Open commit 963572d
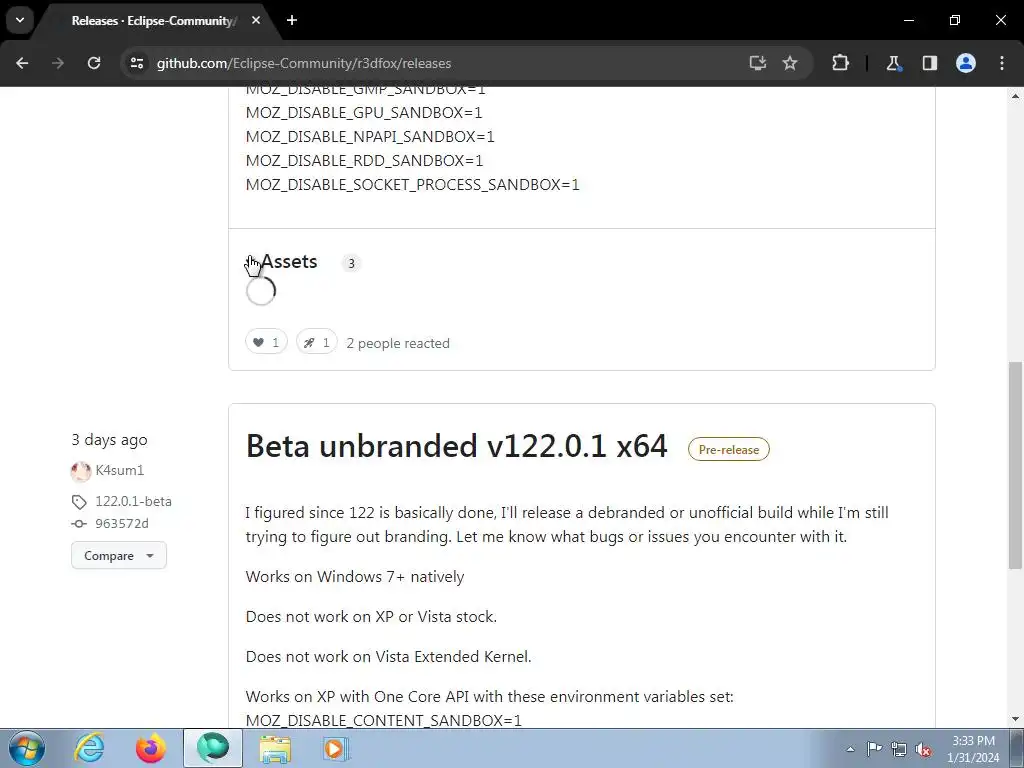The height and width of the screenshot is (768, 1024). coord(121,524)
